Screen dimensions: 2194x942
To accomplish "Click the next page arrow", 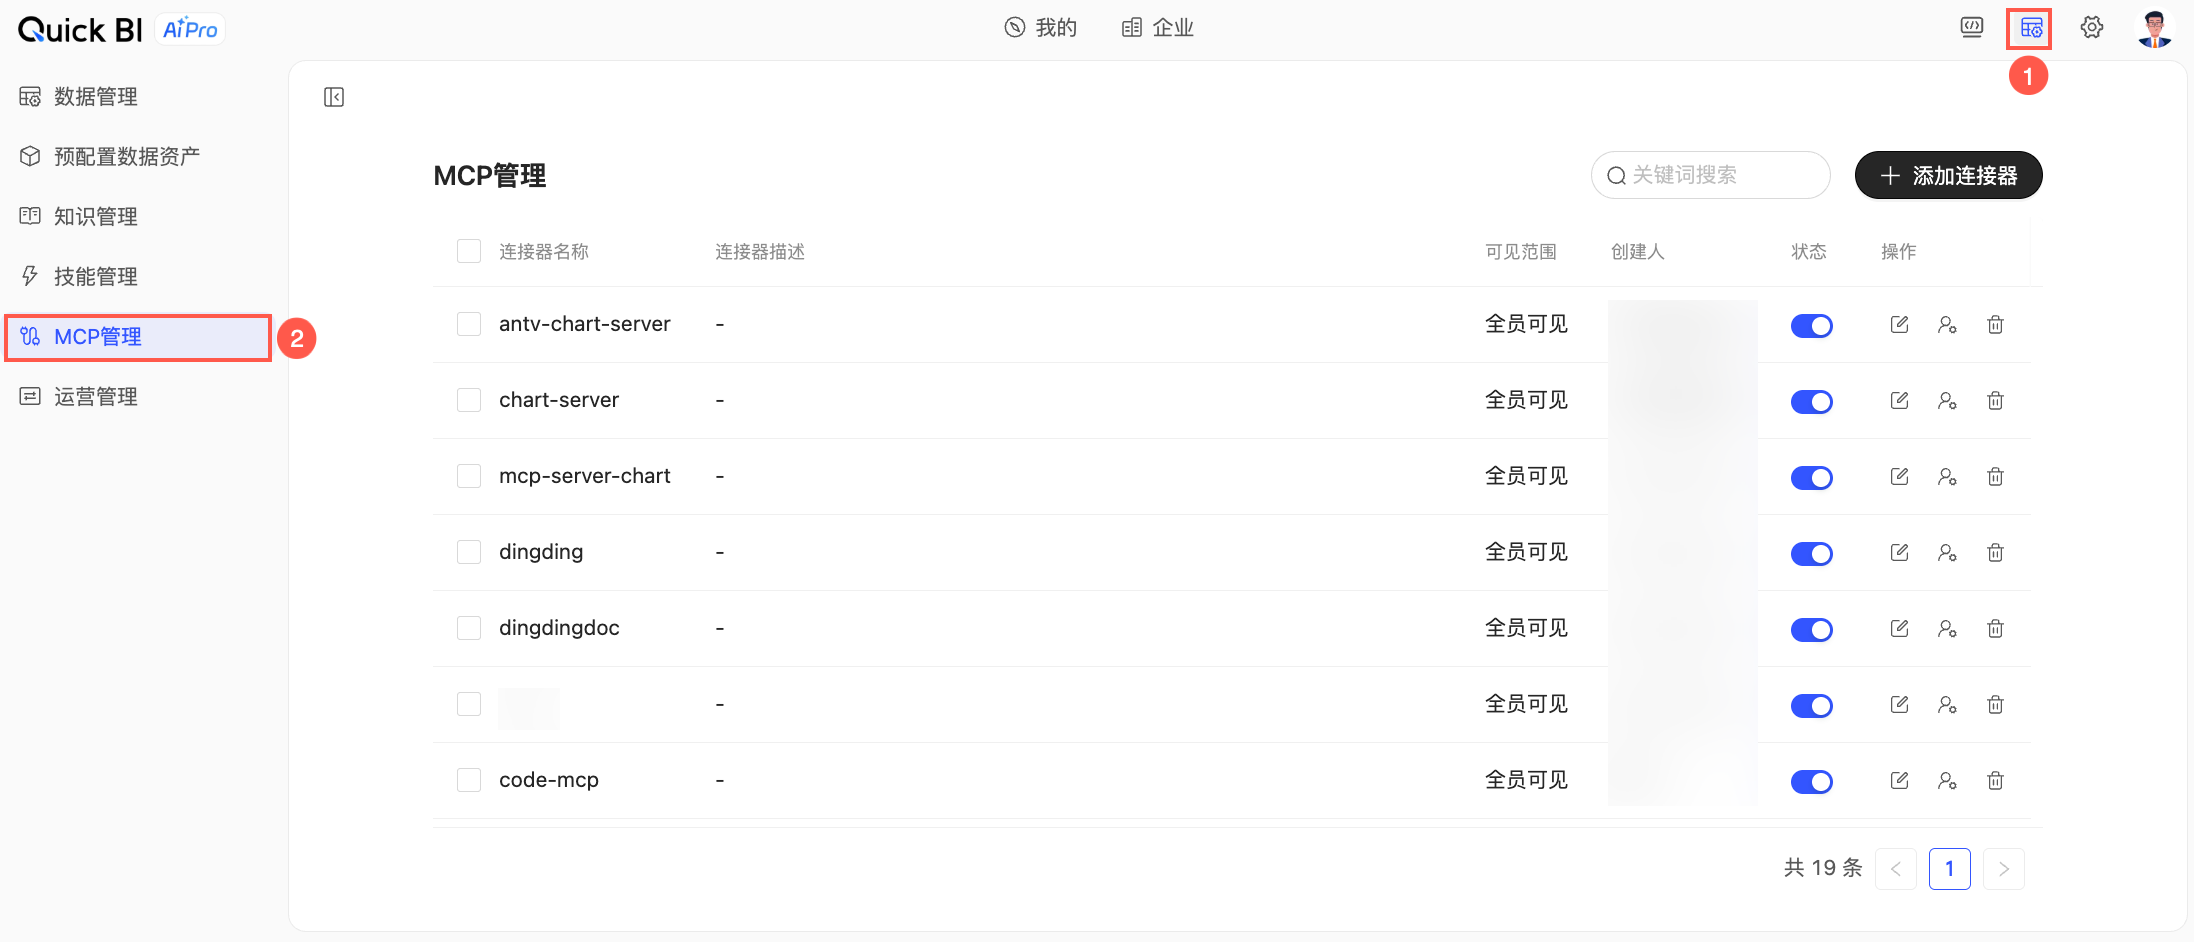I will [2003, 869].
